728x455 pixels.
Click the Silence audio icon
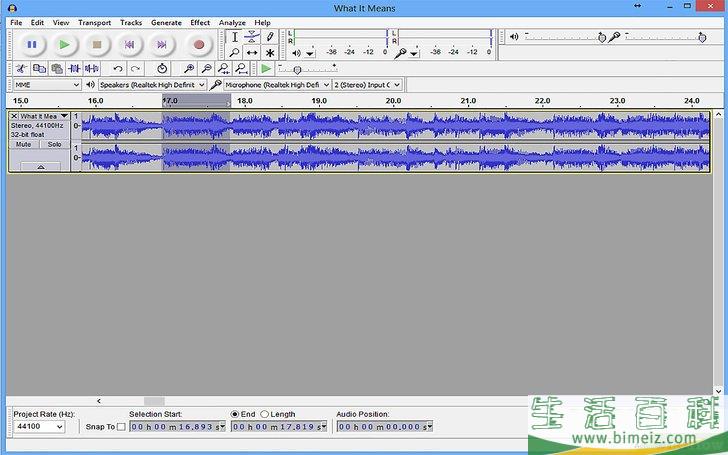(x=91, y=69)
